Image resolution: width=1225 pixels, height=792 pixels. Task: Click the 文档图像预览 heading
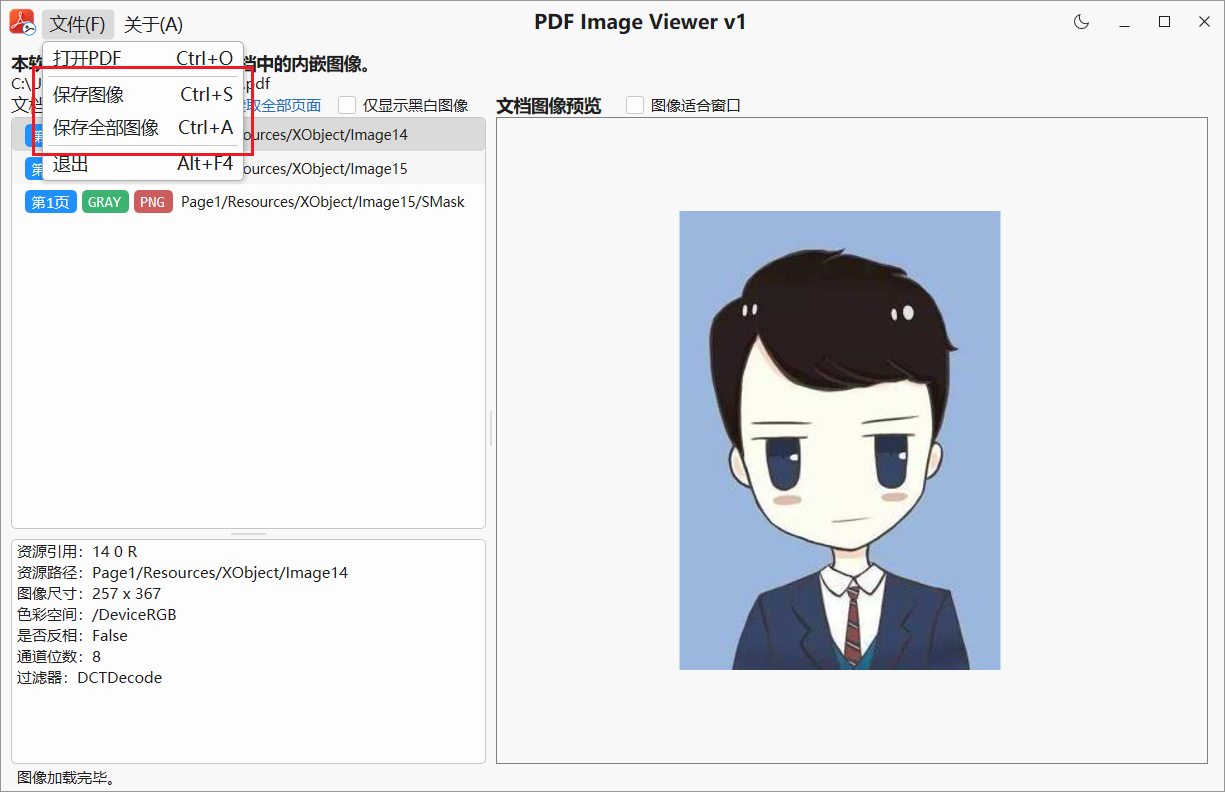(549, 106)
